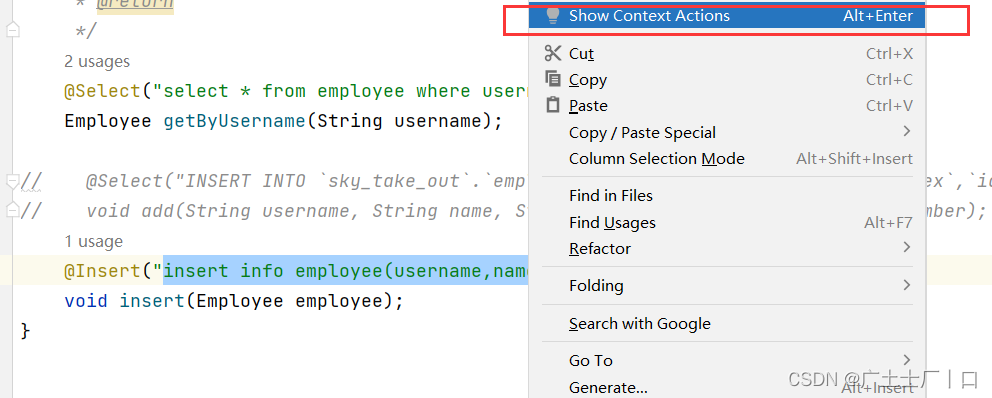Click the void keyword before insert

[x=86, y=301]
